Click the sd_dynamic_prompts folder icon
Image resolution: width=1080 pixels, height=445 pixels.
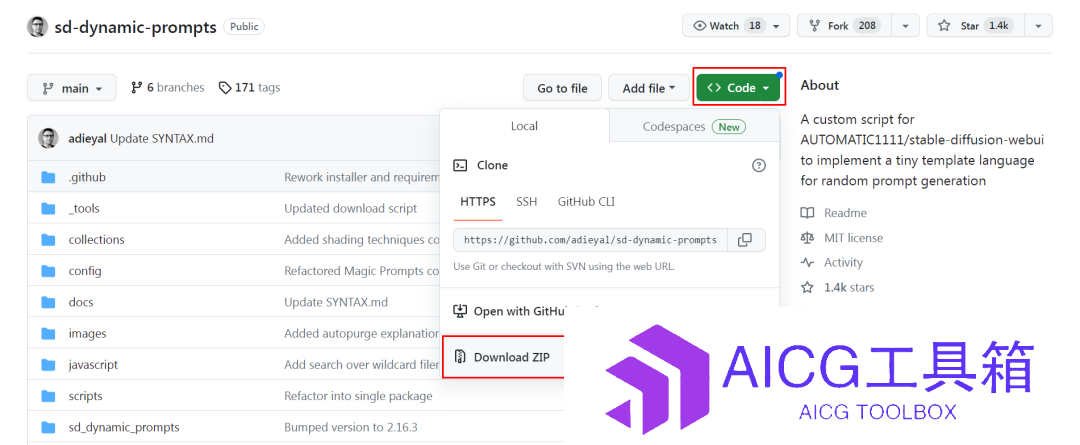coord(48,427)
